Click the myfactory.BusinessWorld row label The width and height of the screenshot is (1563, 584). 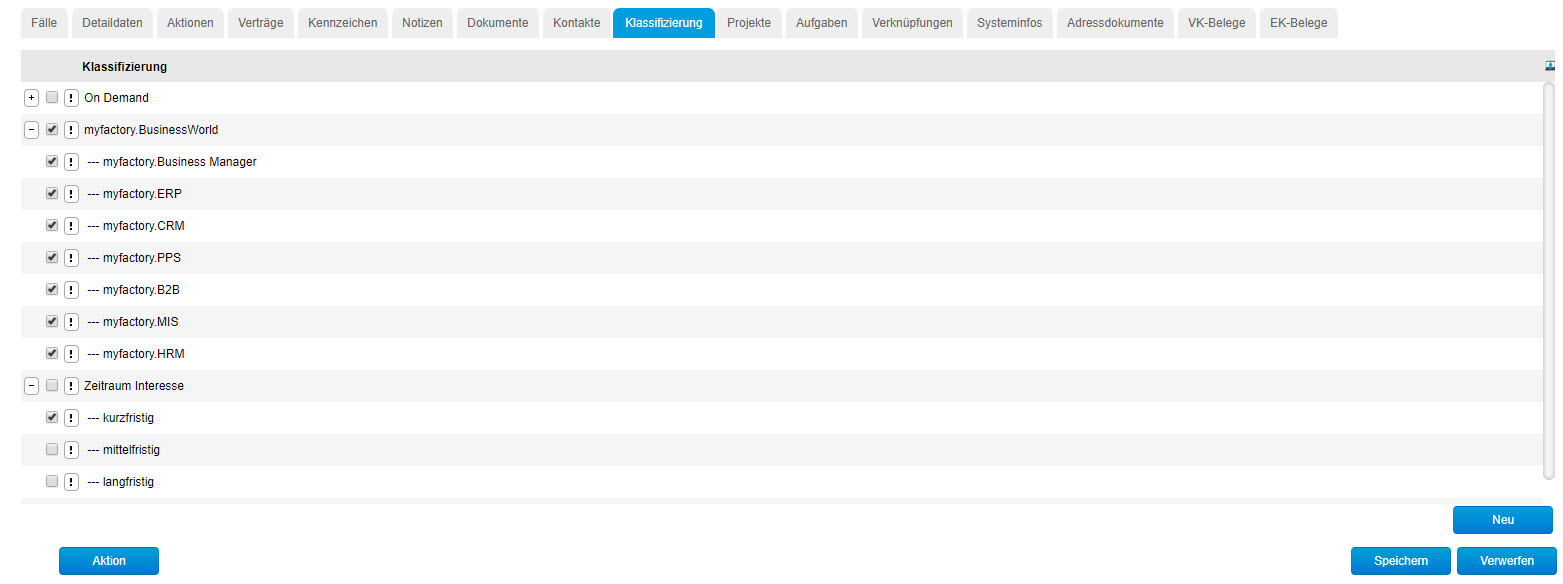(x=151, y=130)
